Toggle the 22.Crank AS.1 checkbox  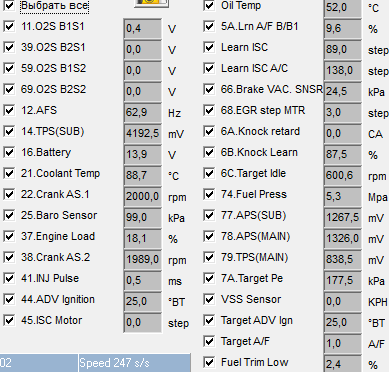click(9, 194)
